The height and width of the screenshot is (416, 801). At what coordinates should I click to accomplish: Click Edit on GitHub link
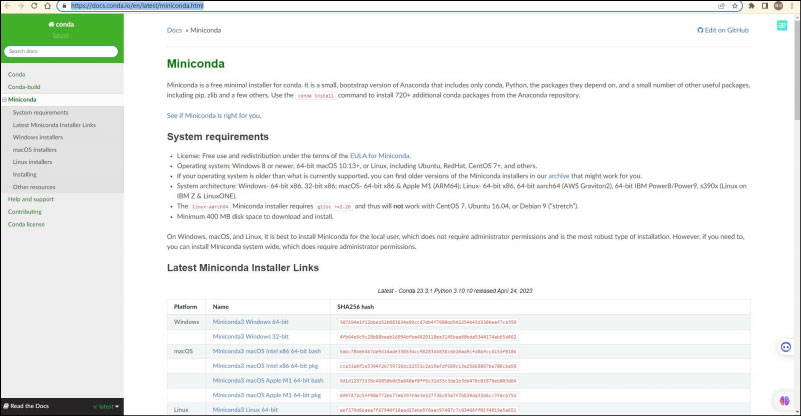point(723,30)
